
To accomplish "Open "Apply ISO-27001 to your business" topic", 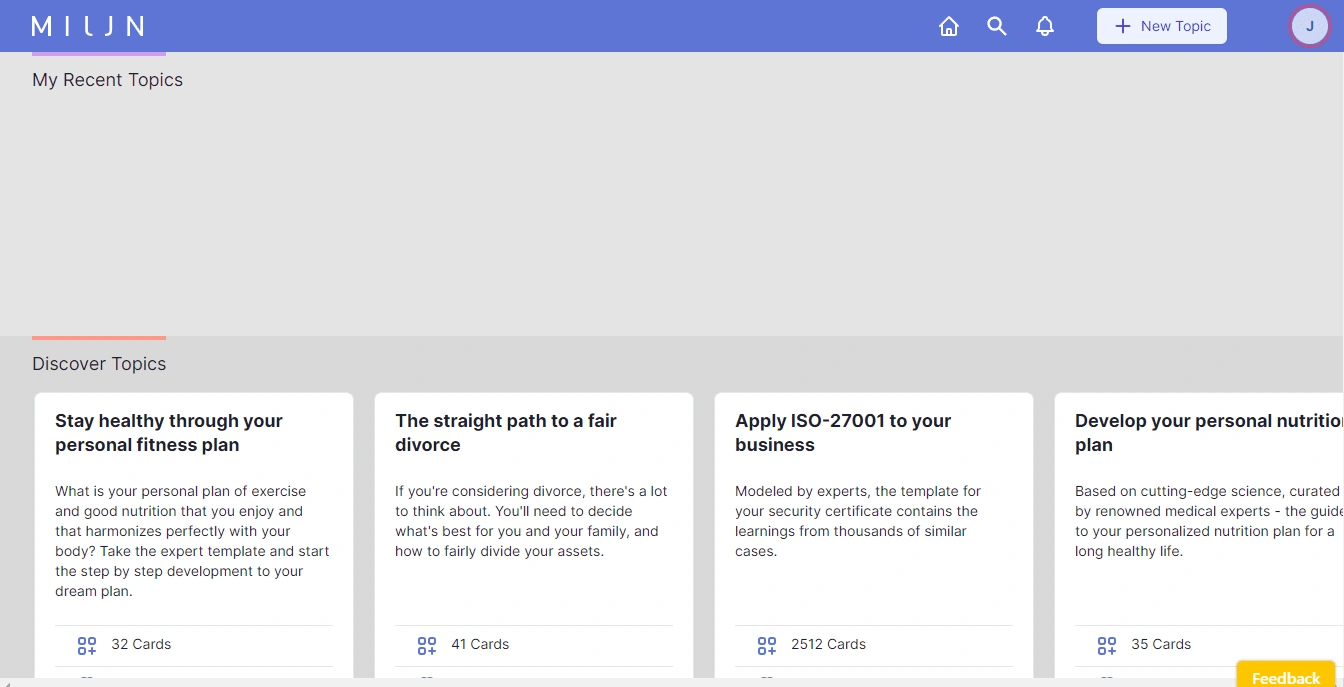I will click(843, 433).
